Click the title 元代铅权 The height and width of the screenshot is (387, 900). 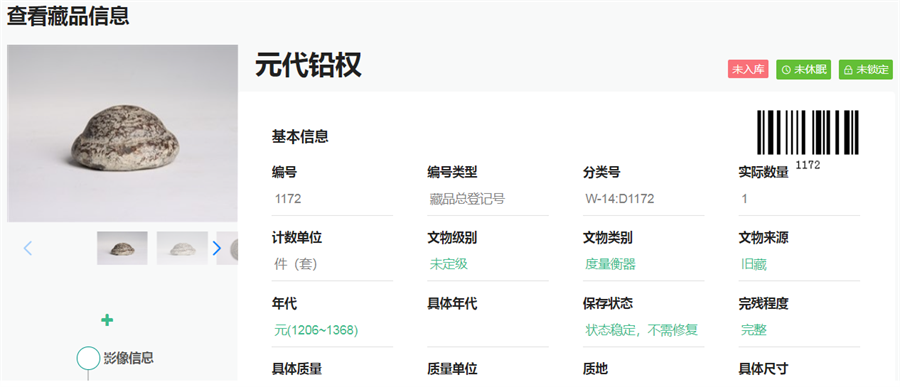[308, 65]
